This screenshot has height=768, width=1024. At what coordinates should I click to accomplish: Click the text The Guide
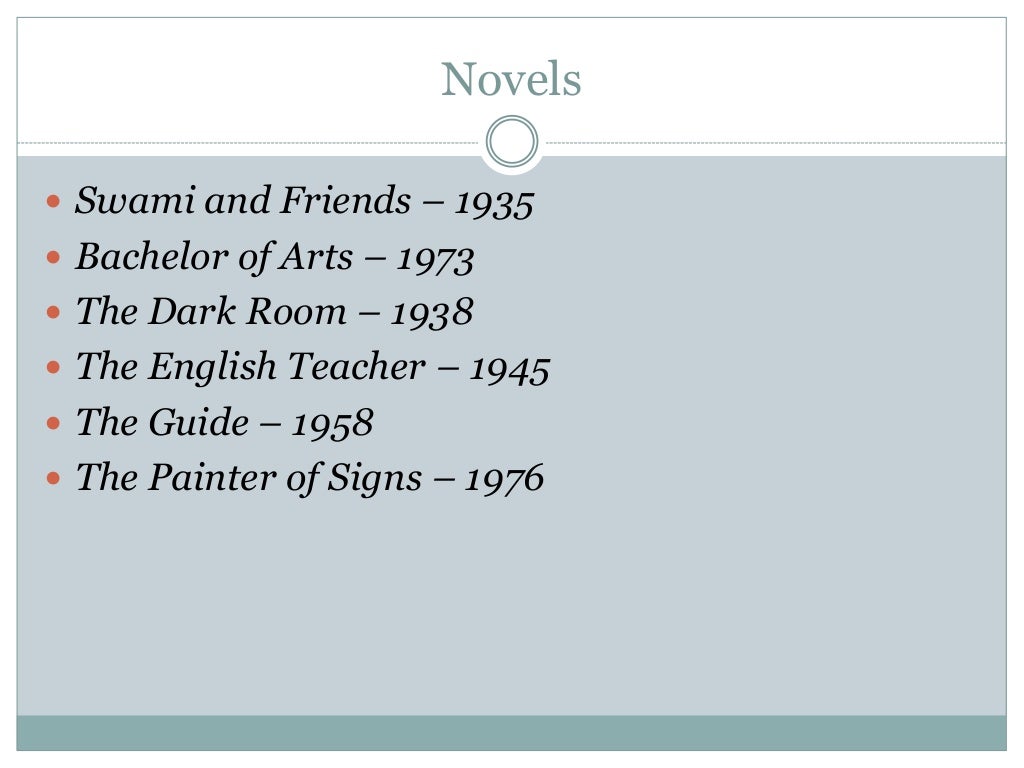[x=162, y=423]
